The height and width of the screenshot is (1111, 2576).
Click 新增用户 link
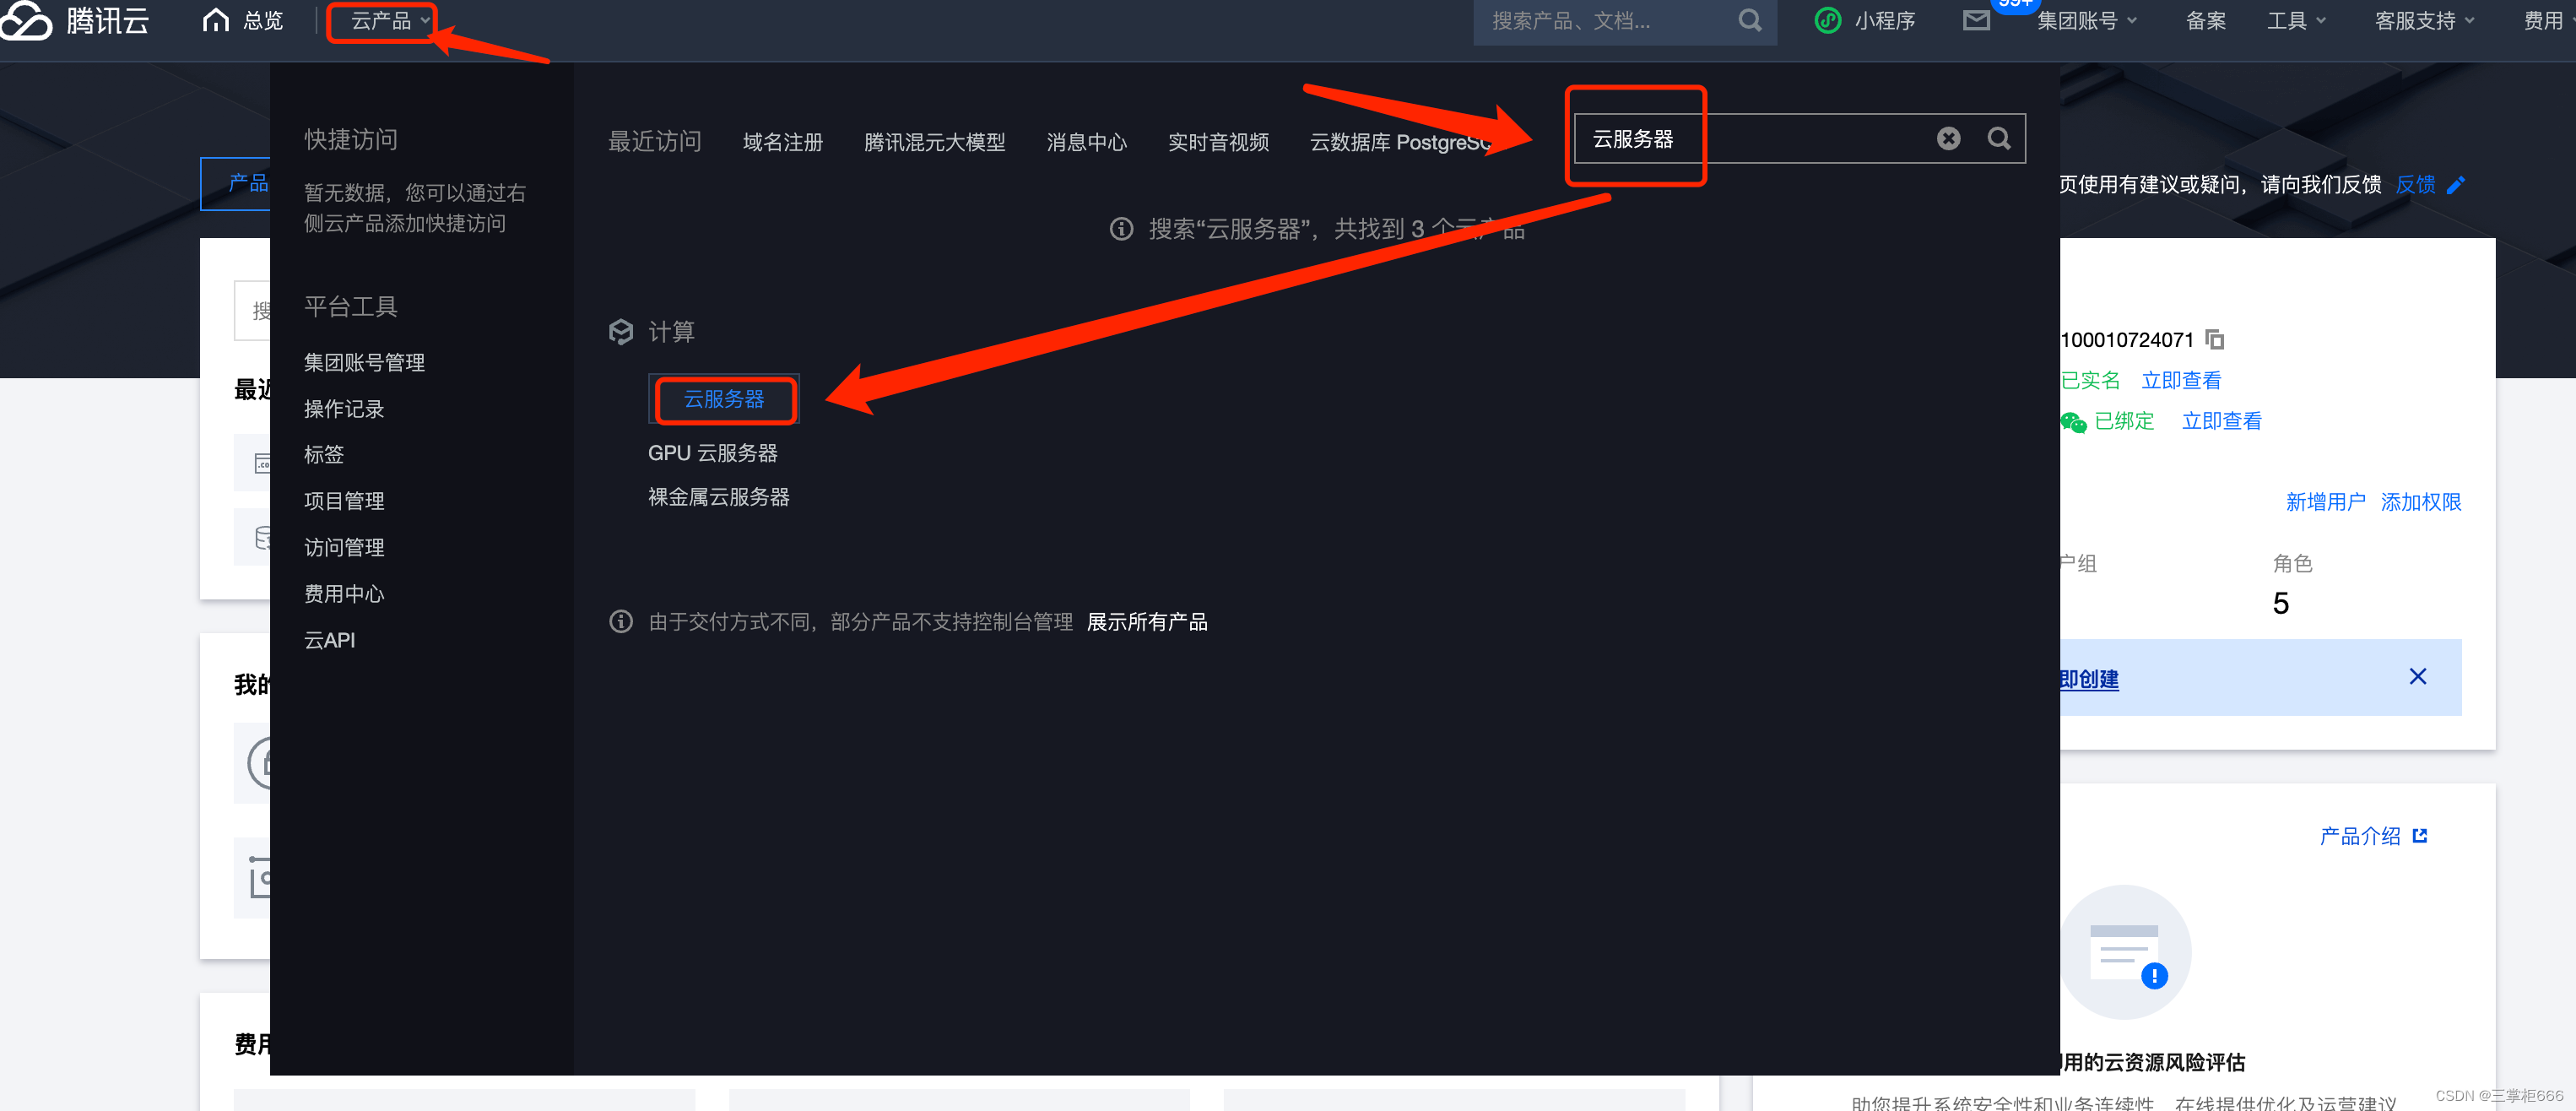[x=2326, y=502]
